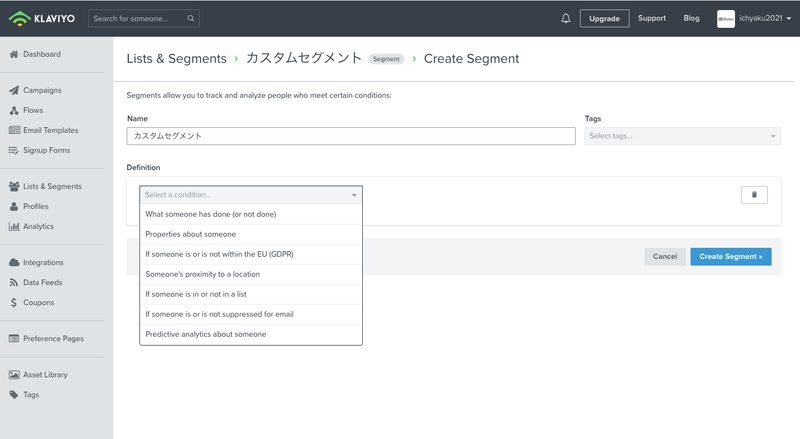Viewport: 800px width, 439px height.
Task: Open Data Feeds in sidebar
Action: 42,282
